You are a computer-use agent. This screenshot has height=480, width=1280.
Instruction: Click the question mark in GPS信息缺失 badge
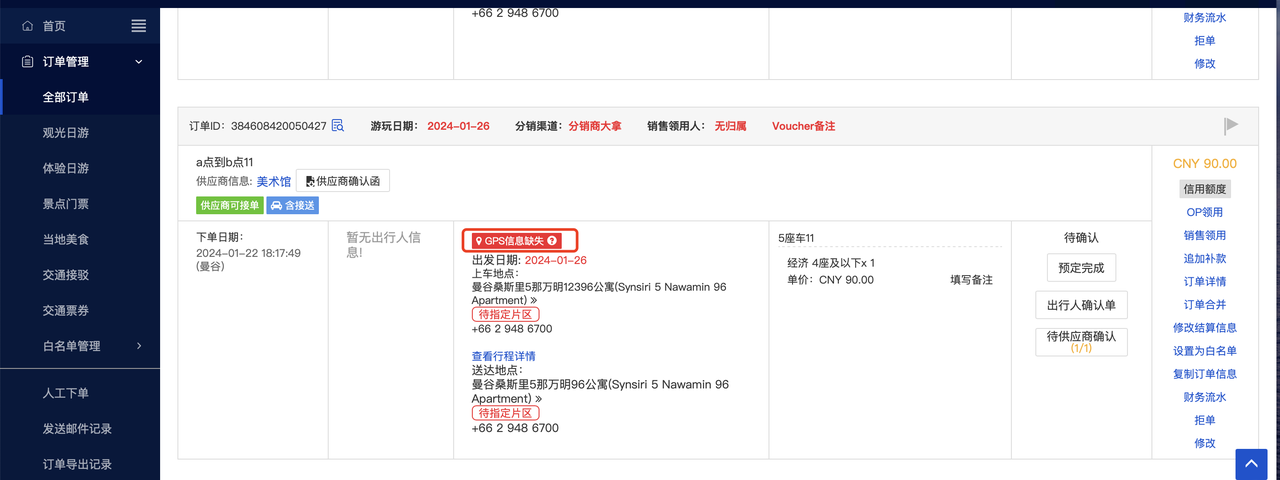(552, 241)
